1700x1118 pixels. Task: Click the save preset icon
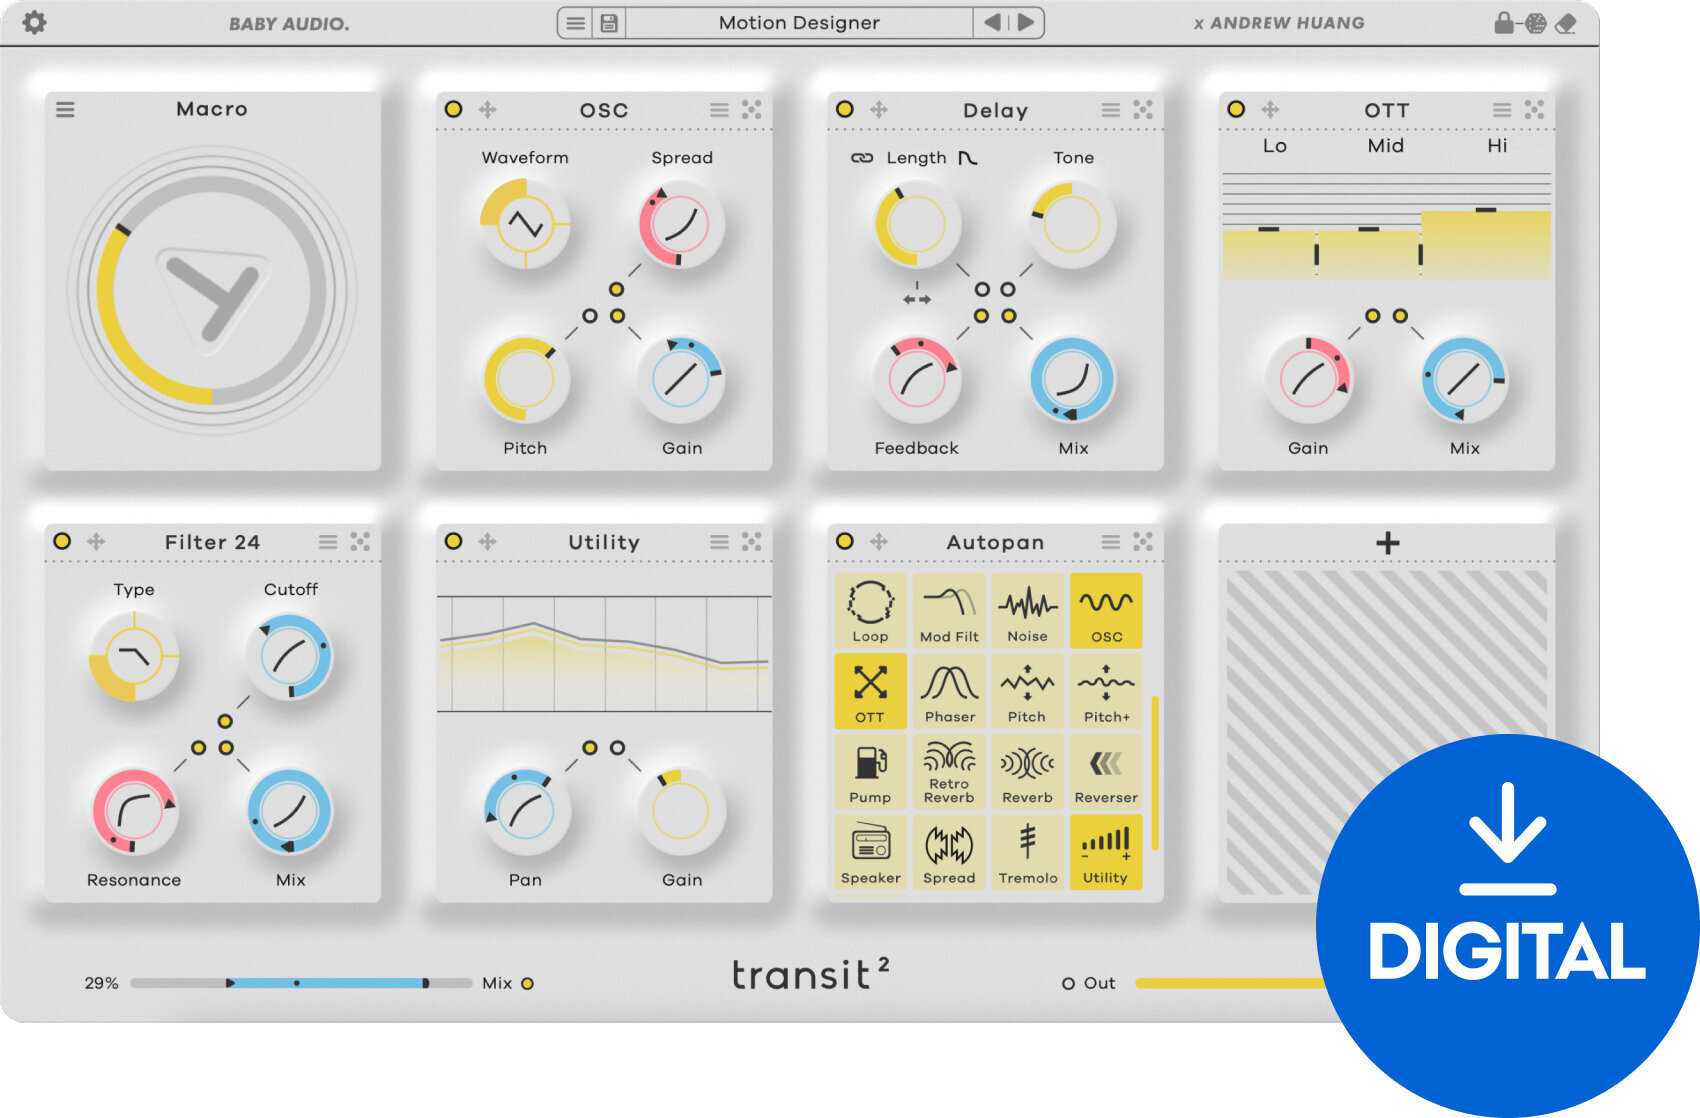(609, 22)
